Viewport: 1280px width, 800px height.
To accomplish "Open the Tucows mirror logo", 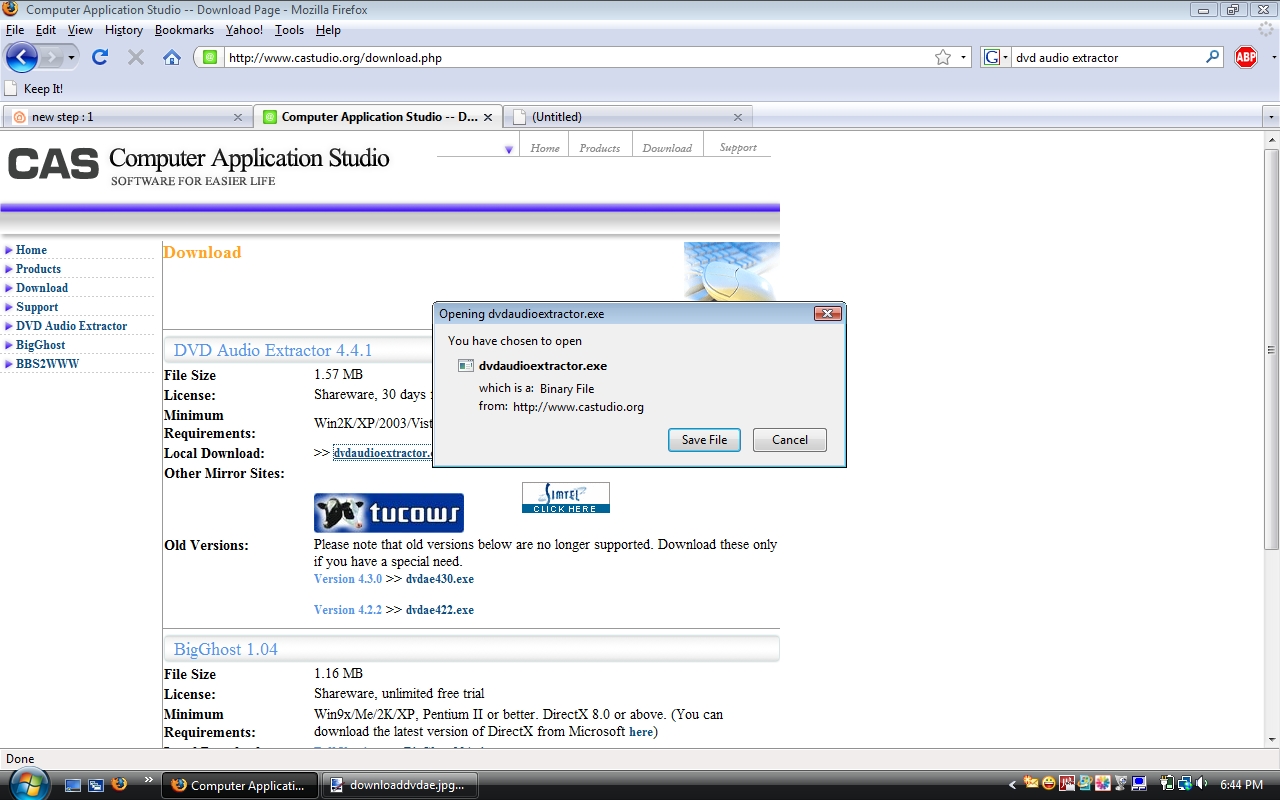I will [389, 513].
